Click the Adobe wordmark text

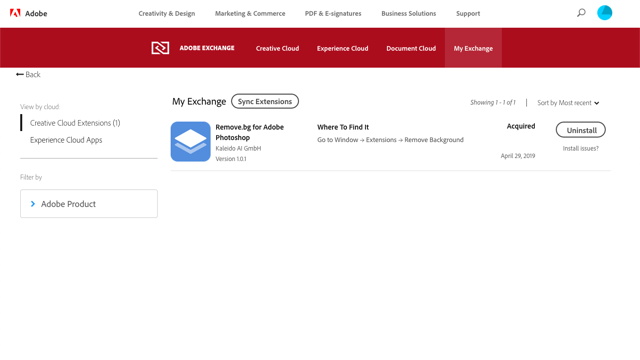pyautogui.click(x=36, y=13)
